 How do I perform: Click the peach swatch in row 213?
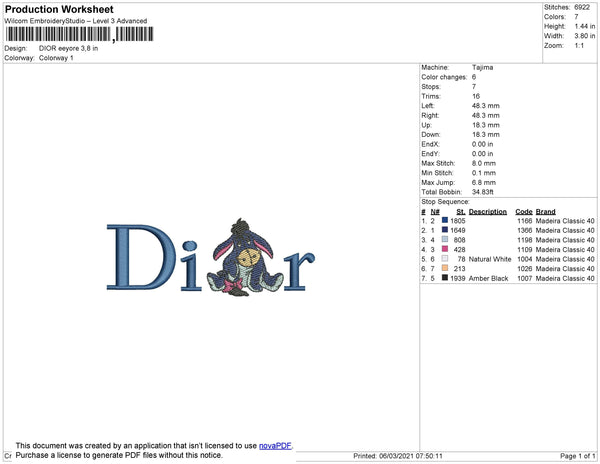445,268
